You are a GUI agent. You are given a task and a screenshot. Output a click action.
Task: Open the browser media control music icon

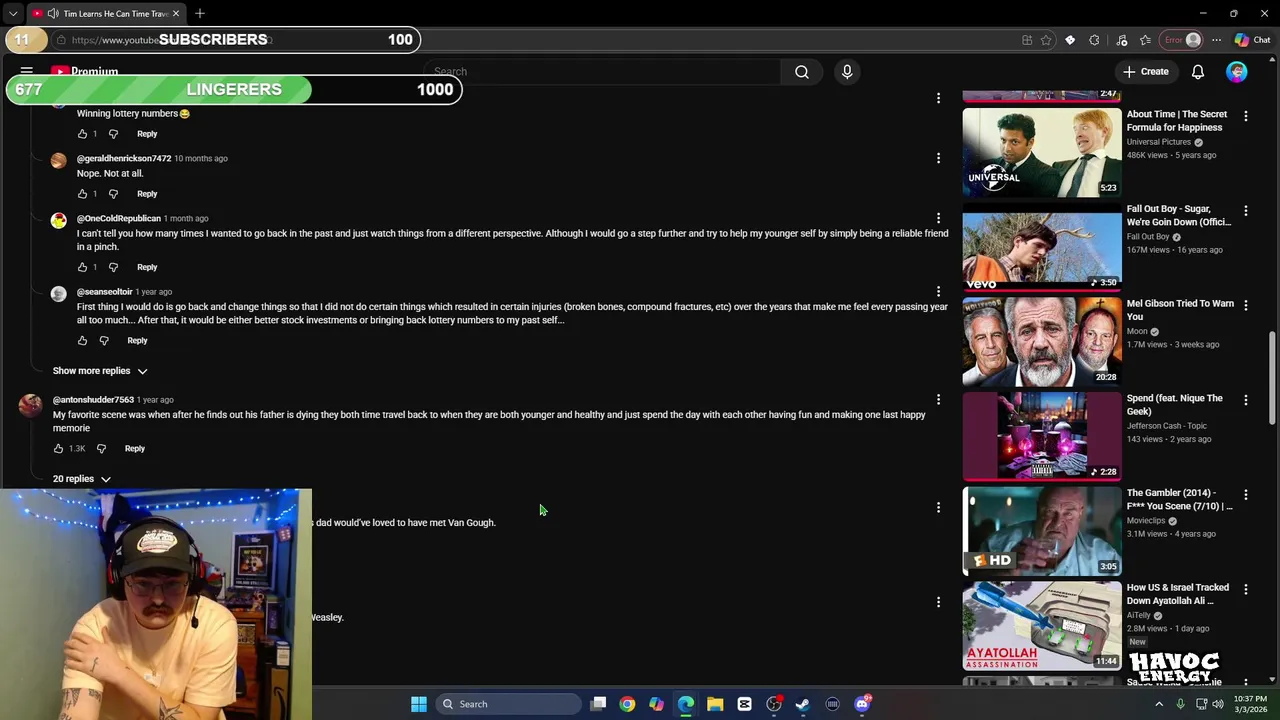click(1121, 40)
